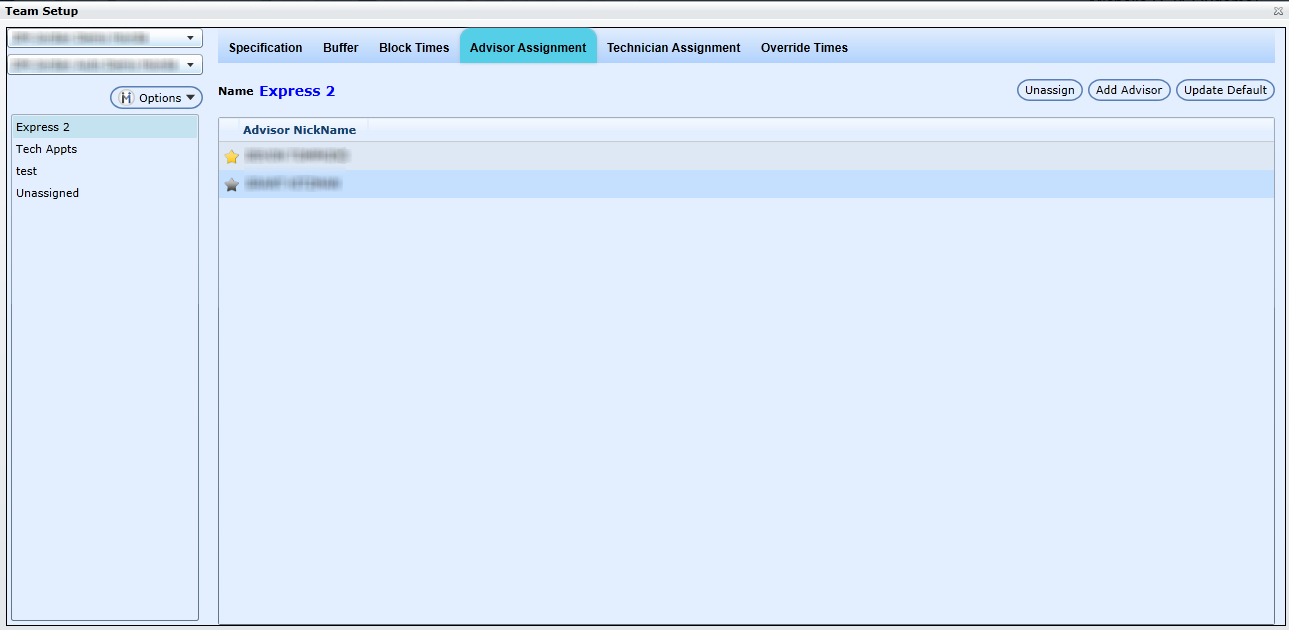Close the Team Setup dialog

[x=1278, y=11]
